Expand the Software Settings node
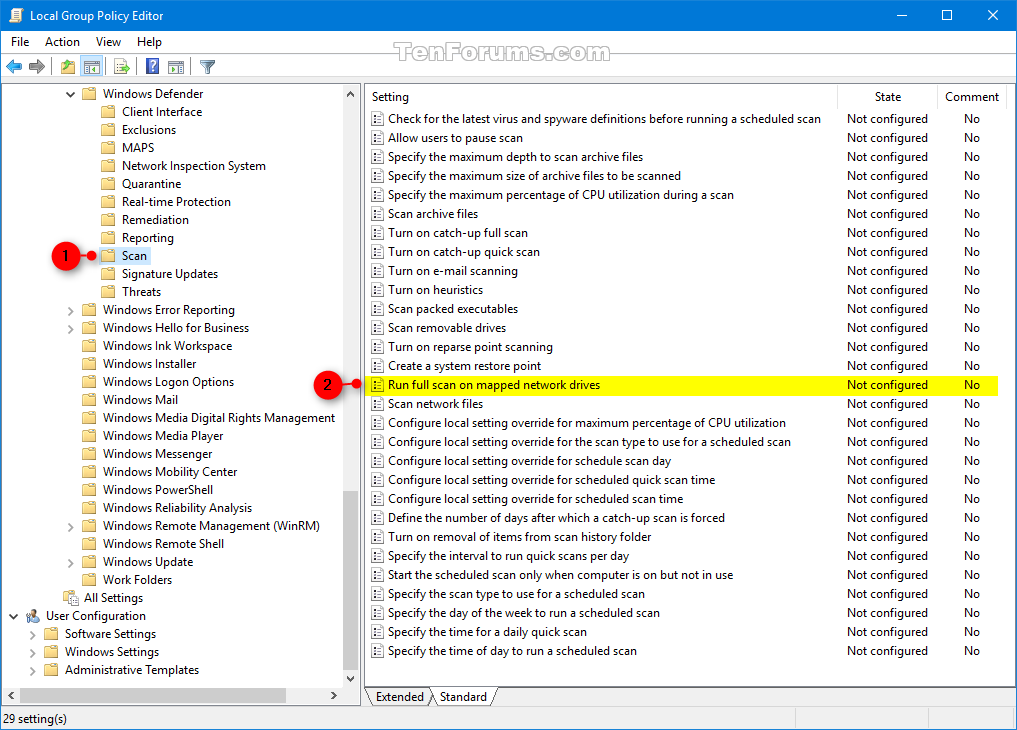The image size is (1017, 730). click(x=32, y=635)
